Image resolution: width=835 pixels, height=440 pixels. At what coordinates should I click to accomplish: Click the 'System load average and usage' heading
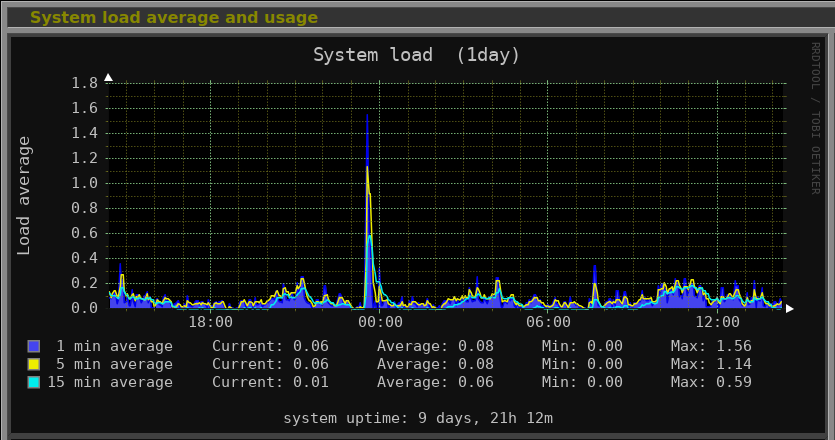[x=174, y=18]
